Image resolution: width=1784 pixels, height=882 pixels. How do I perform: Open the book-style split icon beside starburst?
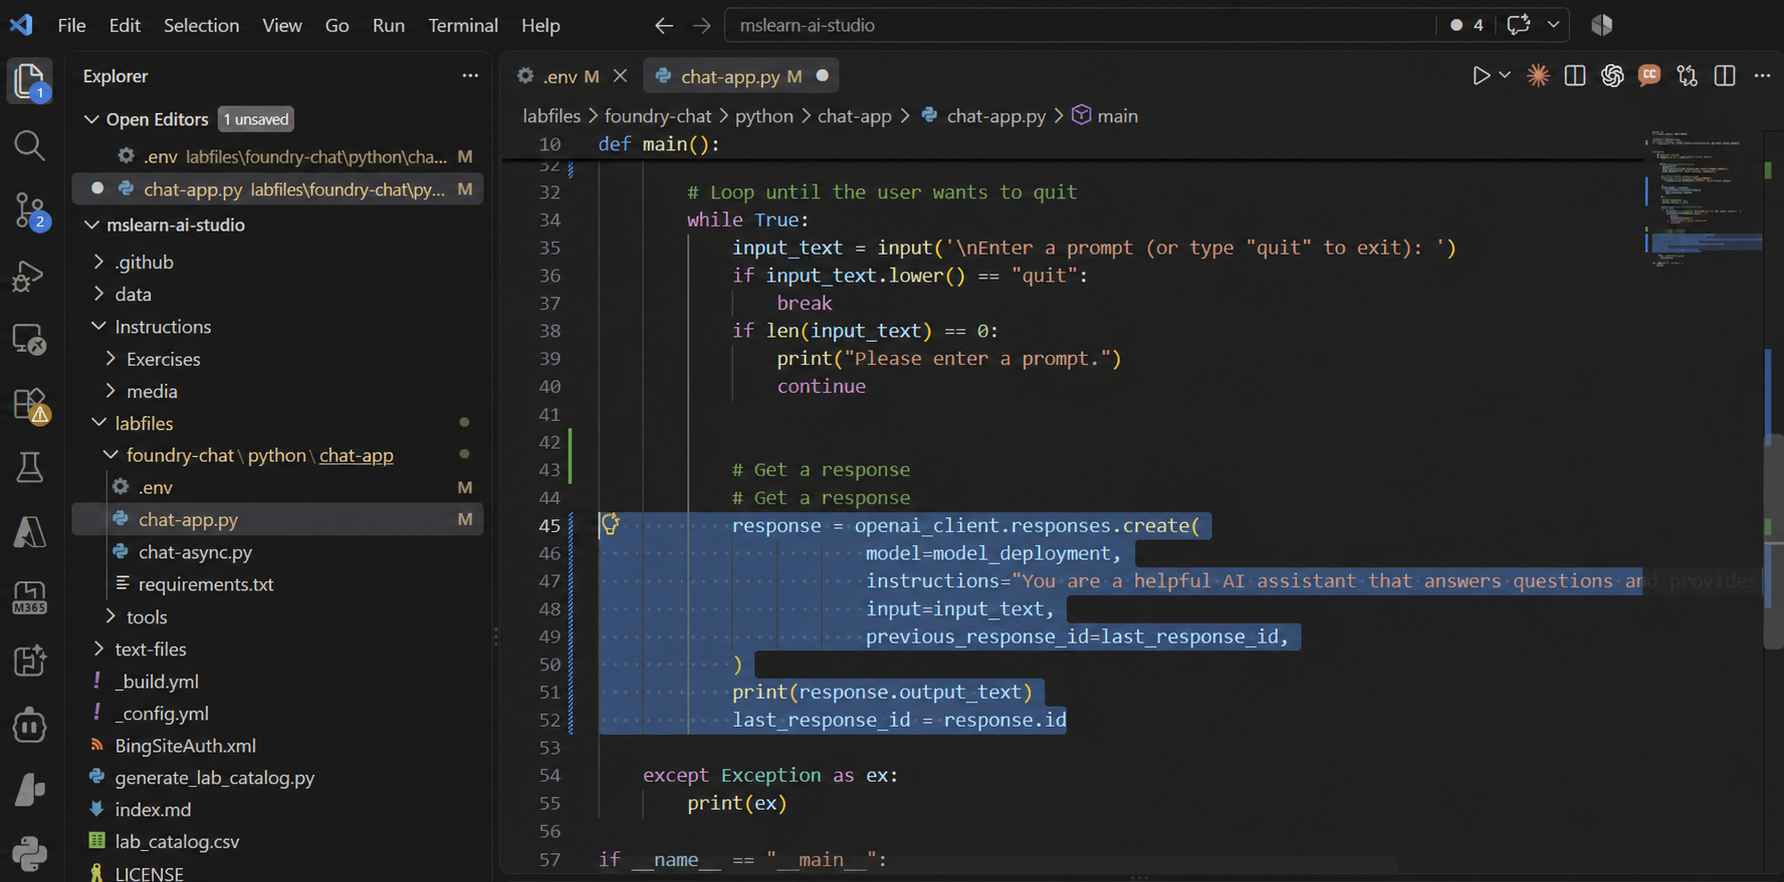[1575, 76]
